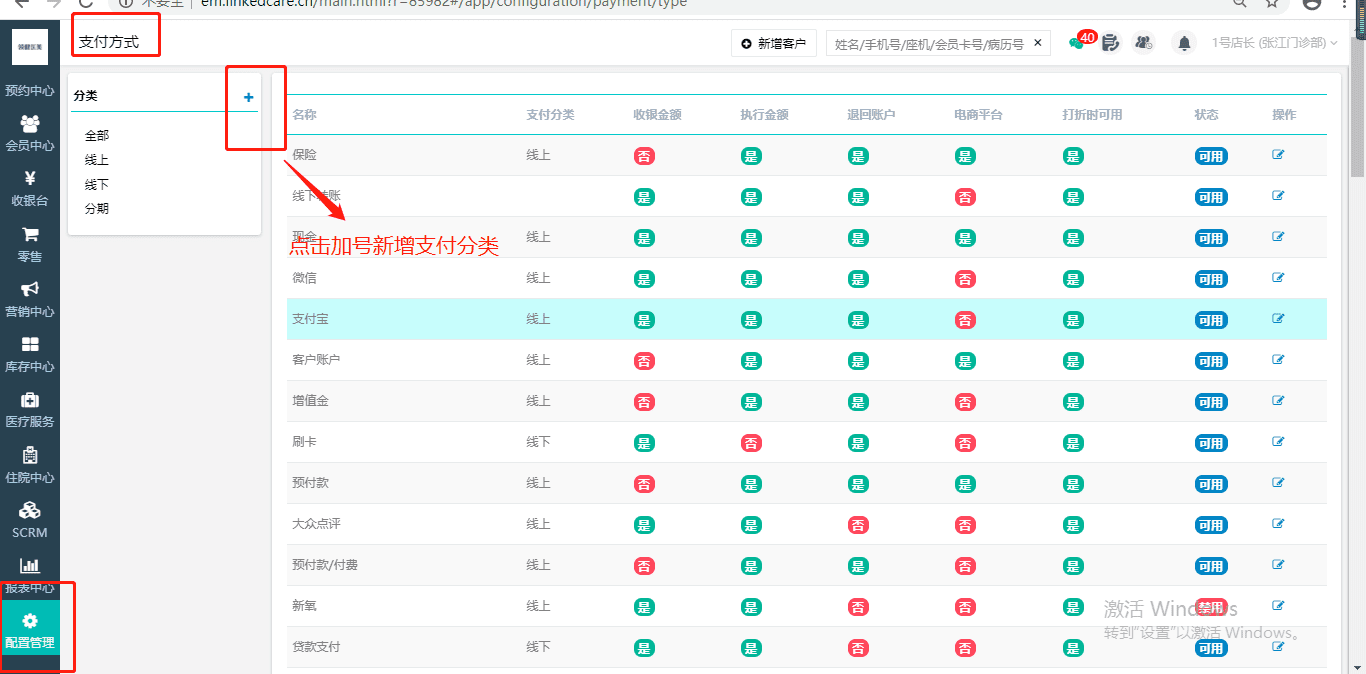This screenshot has width=1366, height=674.
Task: Click the plus icon to add category
Action: [x=249, y=97]
